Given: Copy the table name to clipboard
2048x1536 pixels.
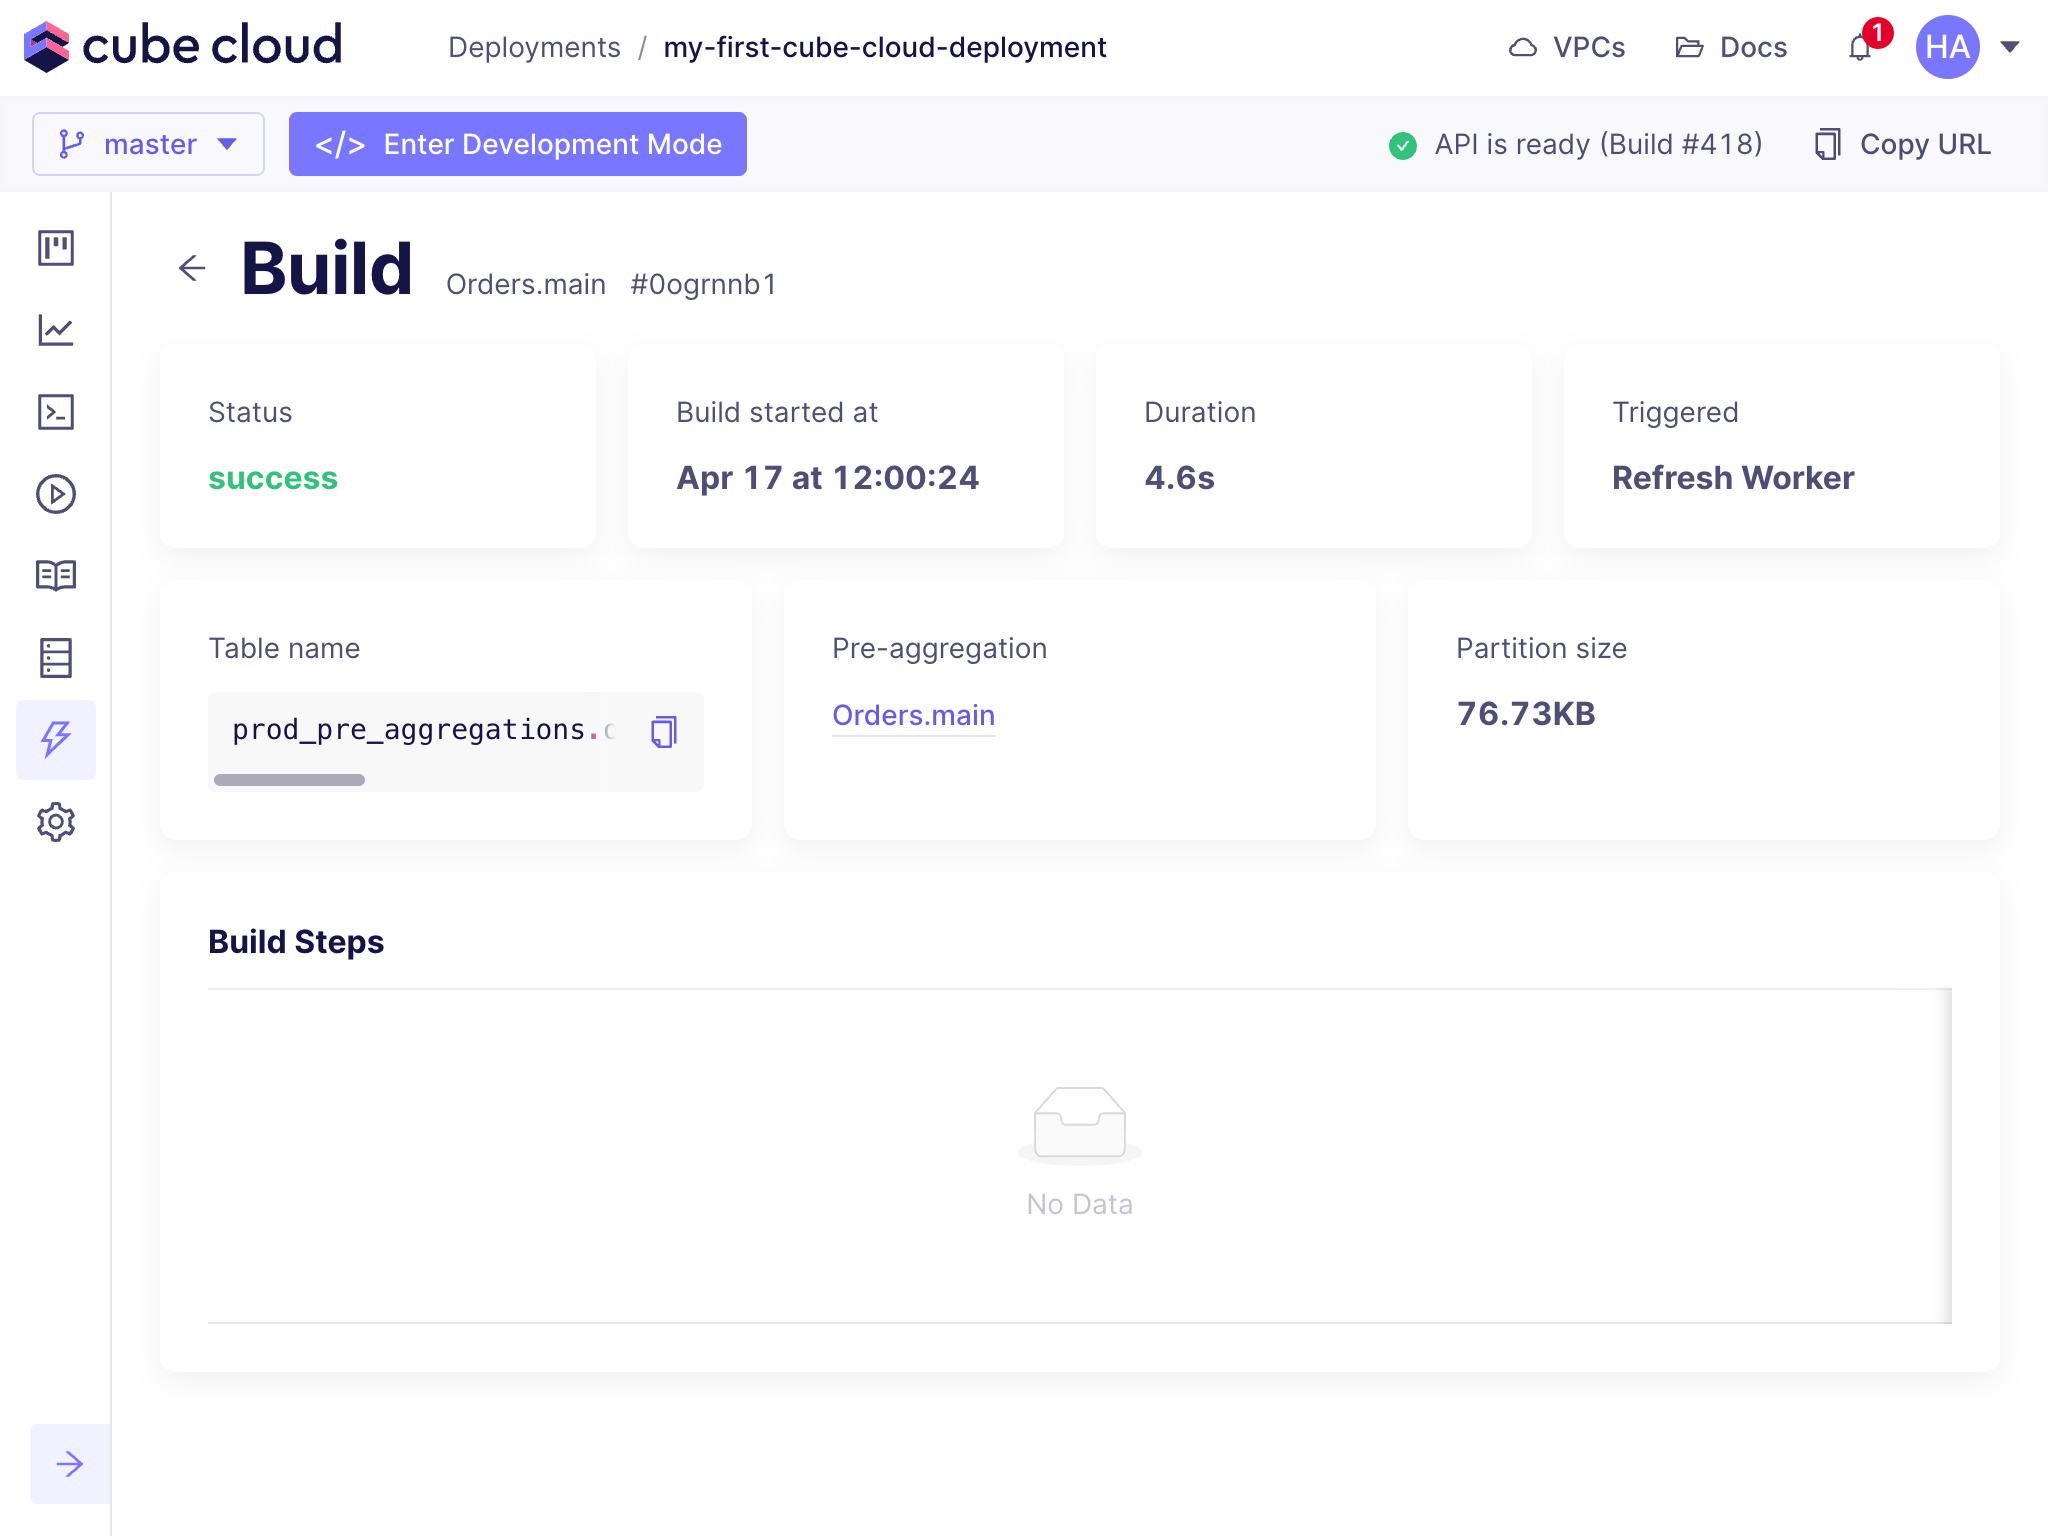Looking at the screenshot, I should (x=664, y=732).
